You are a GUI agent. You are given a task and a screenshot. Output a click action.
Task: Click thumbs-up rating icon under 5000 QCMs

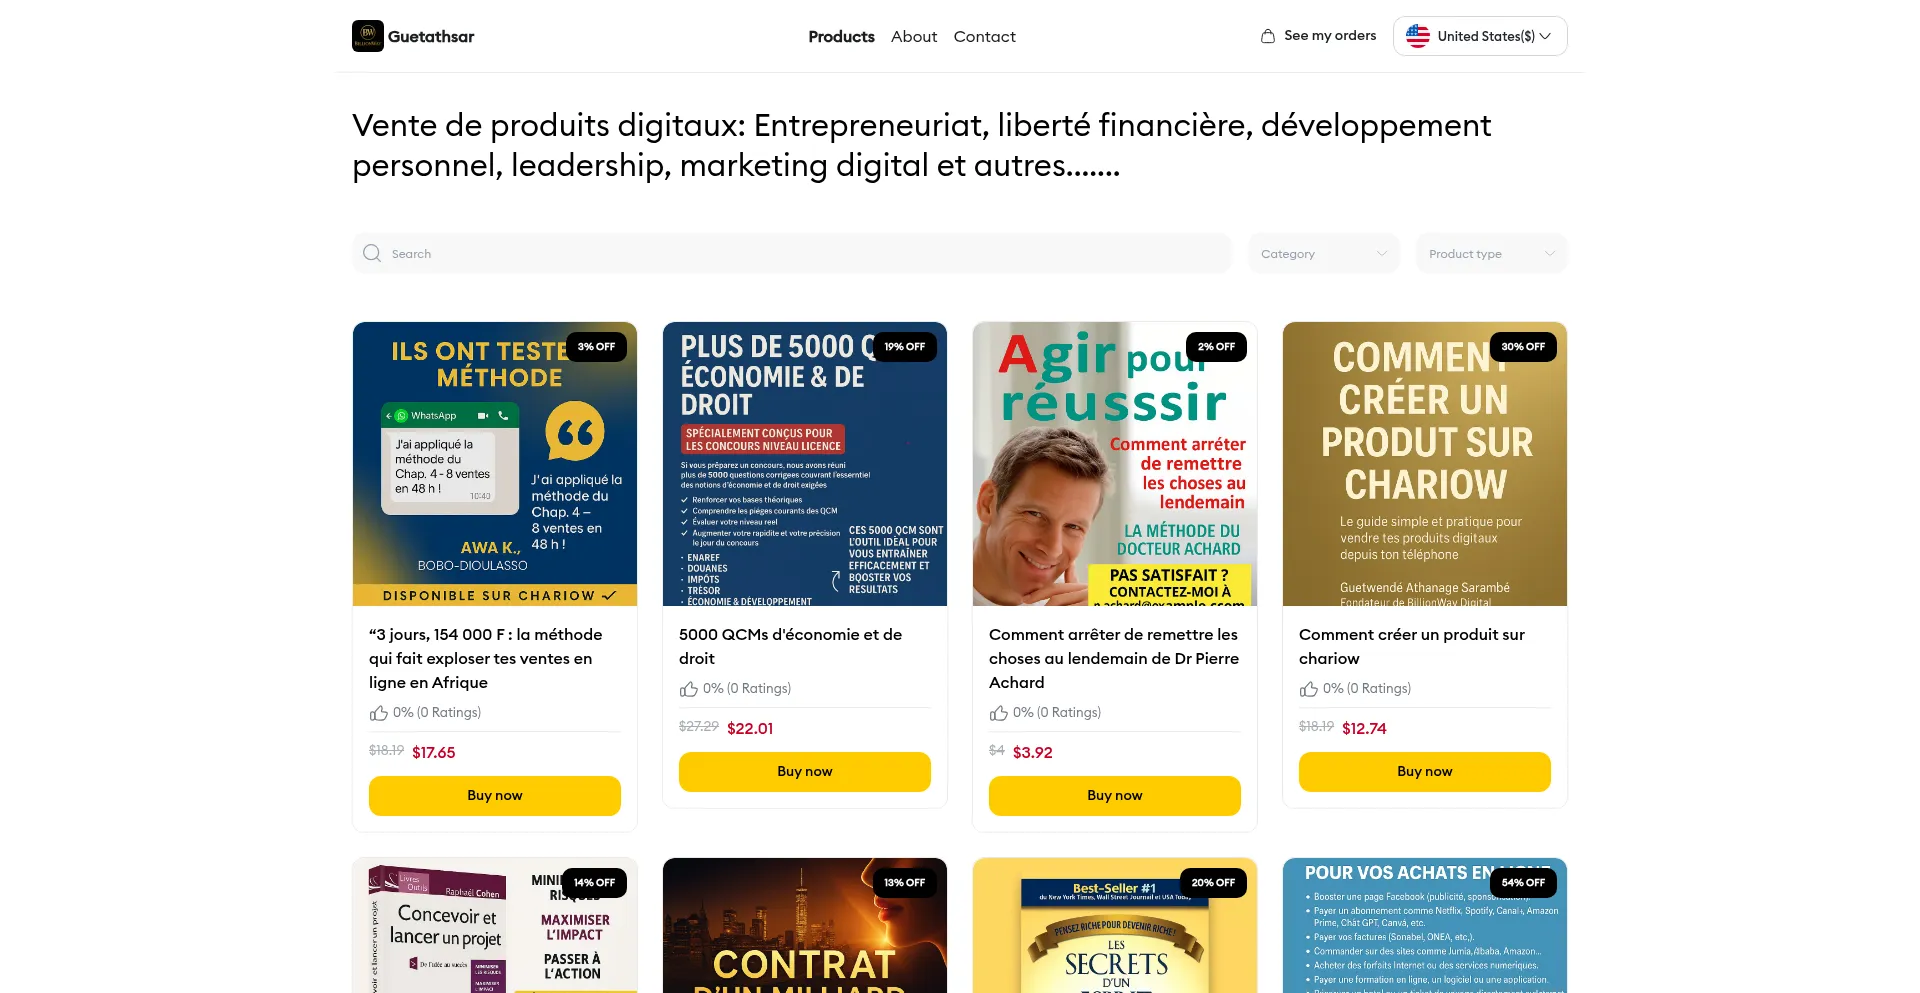pos(689,689)
